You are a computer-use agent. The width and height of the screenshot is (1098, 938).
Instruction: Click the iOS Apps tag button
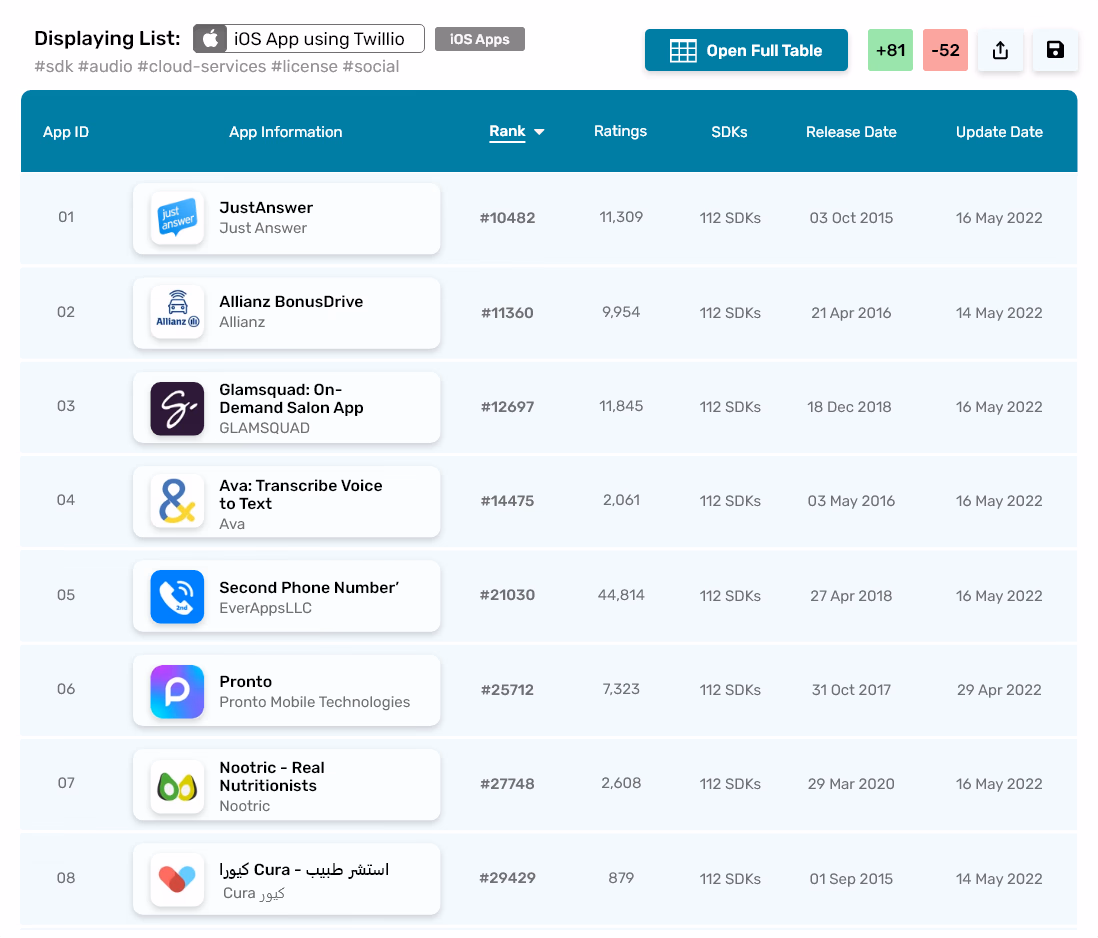pyautogui.click(x=480, y=39)
